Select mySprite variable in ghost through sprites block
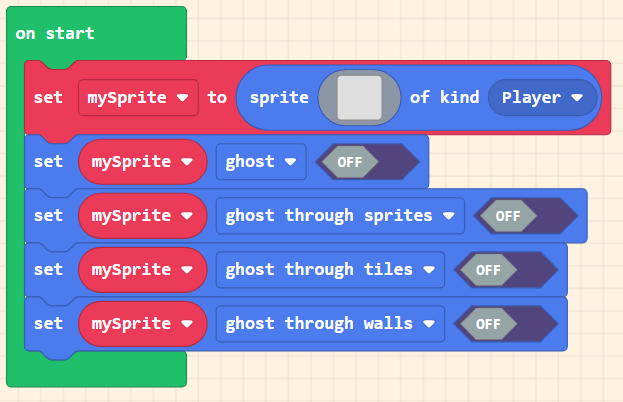 141,215
